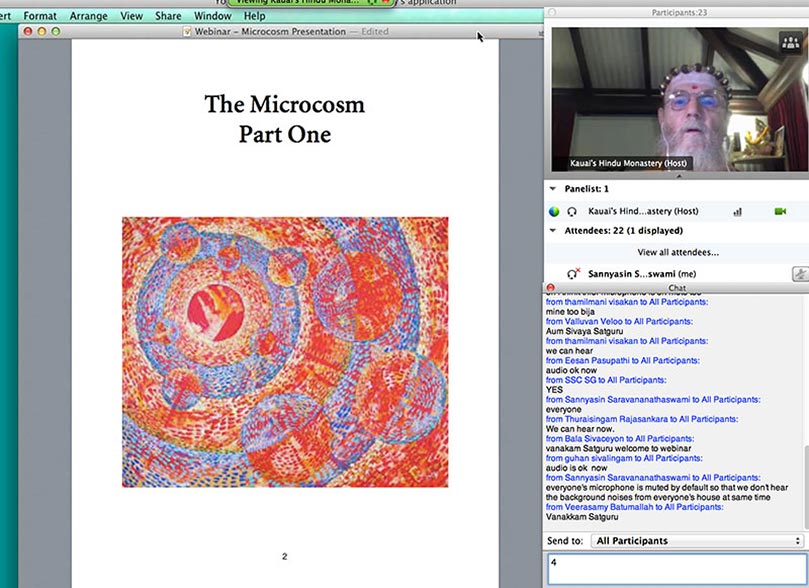Image resolution: width=809 pixels, height=588 pixels.
Task: Click the globe icon beside the host
Action: [553, 212]
